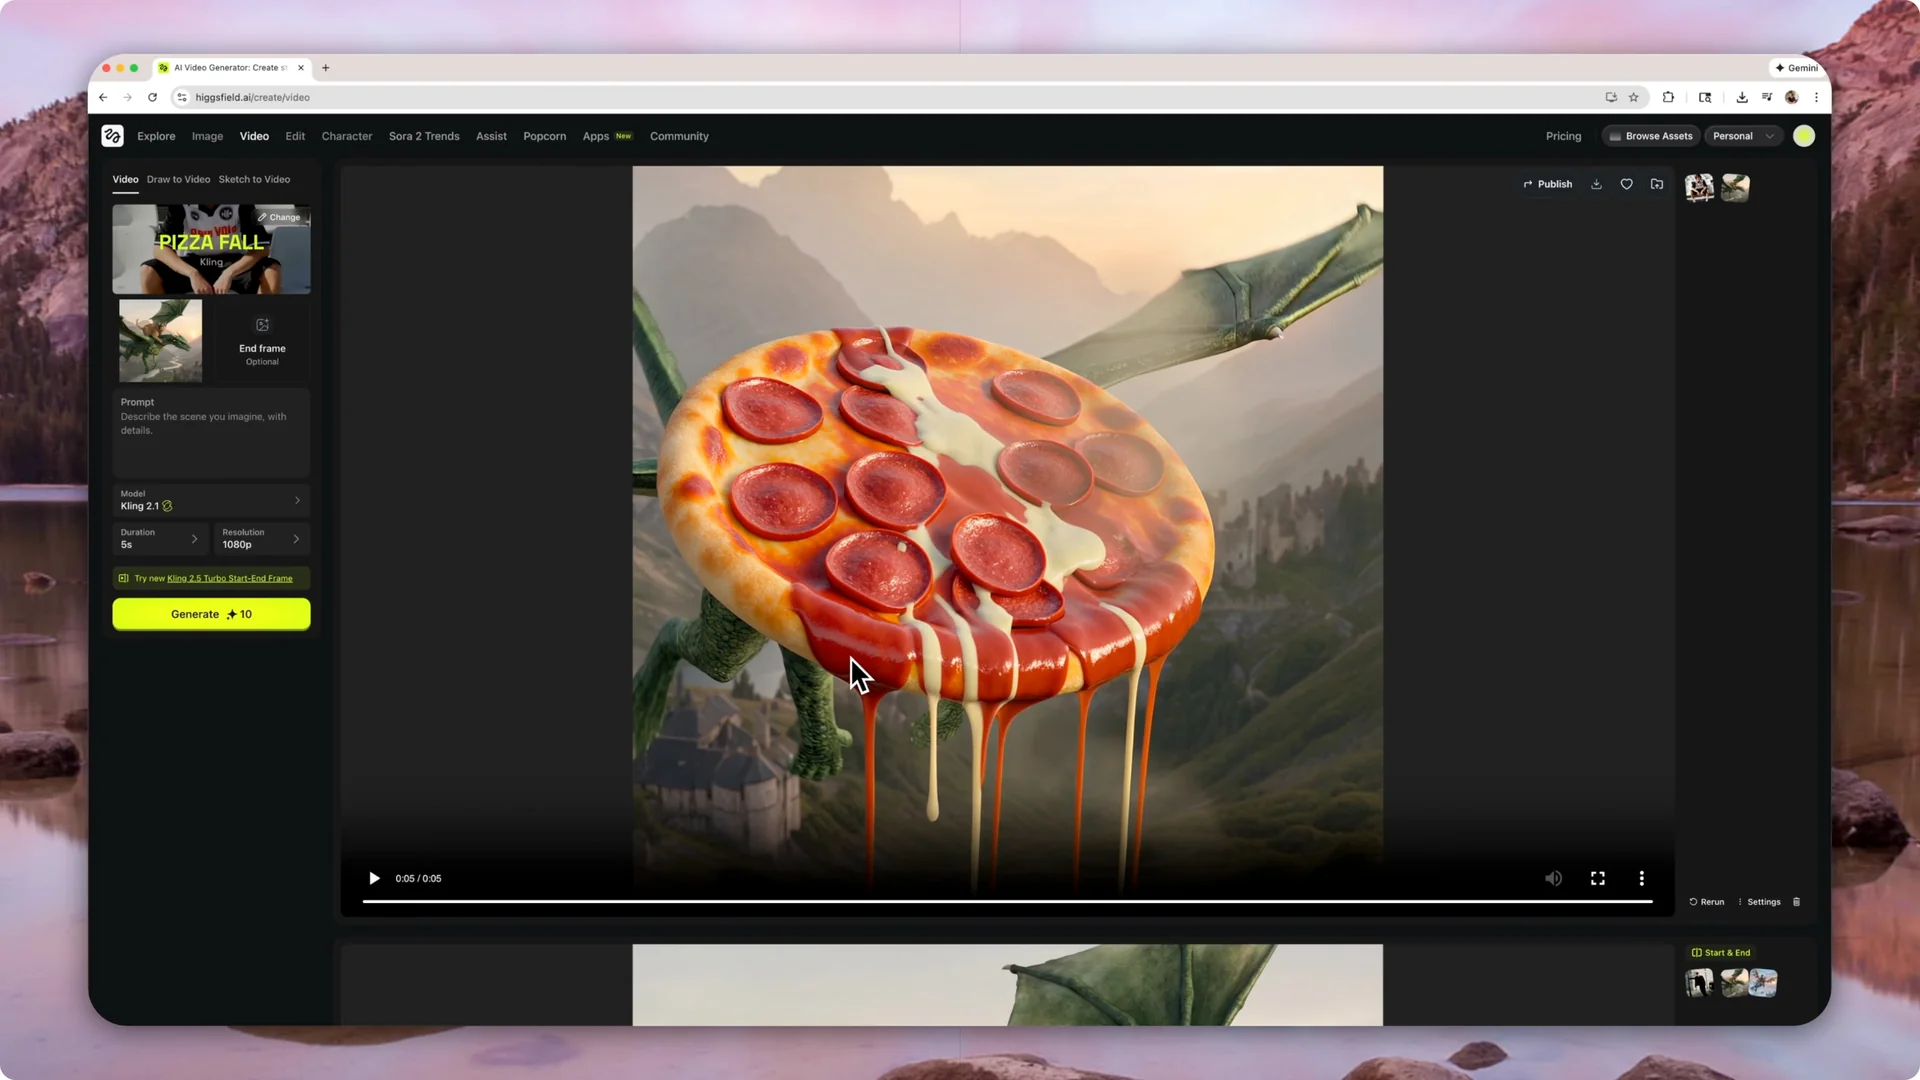Enter fullscreen mode in the video player
The image size is (1920, 1080).
pyautogui.click(x=1597, y=878)
